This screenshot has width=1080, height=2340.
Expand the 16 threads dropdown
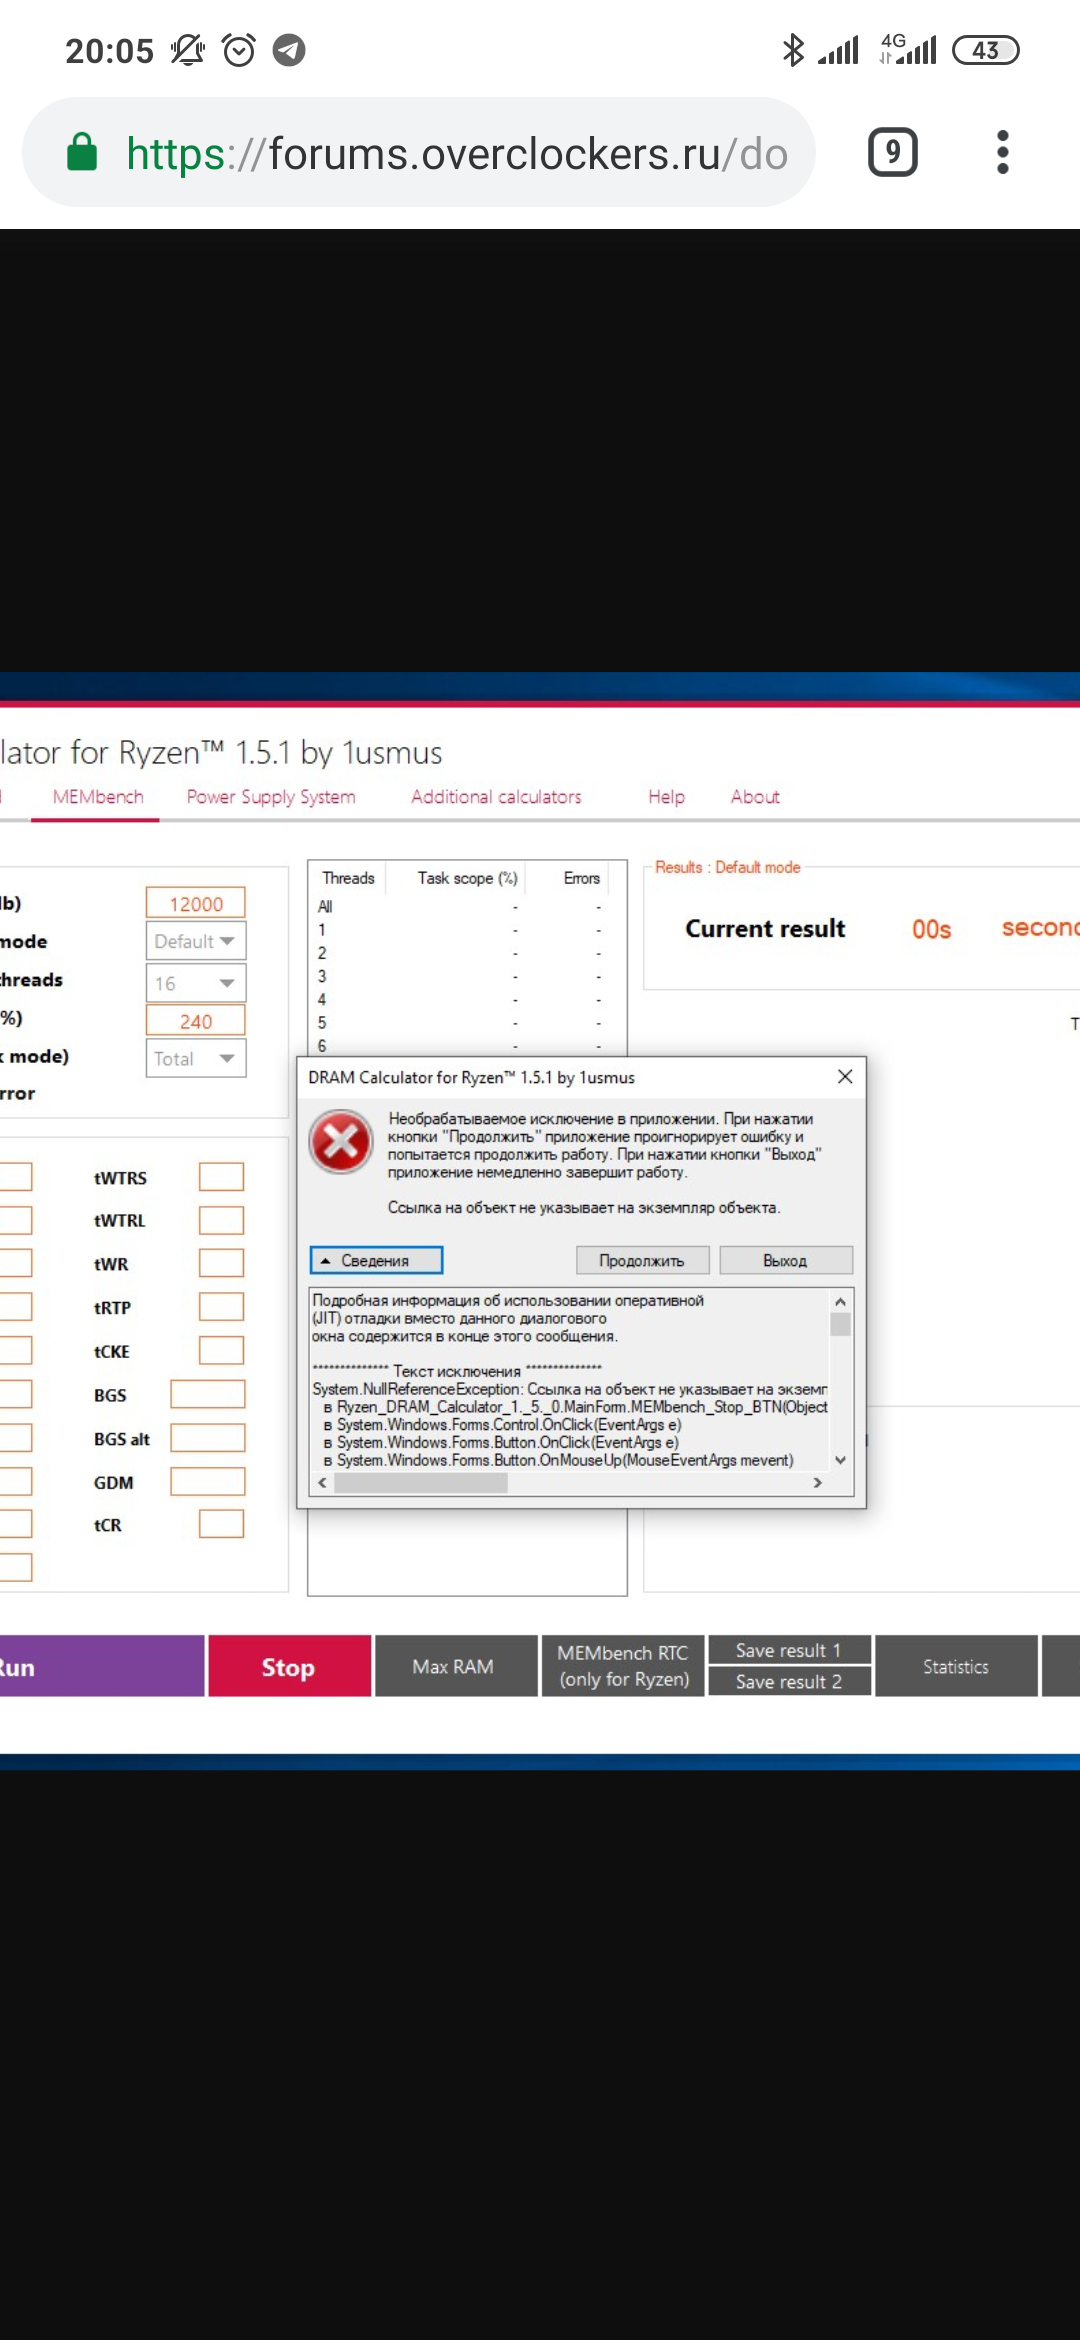point(196,983)
